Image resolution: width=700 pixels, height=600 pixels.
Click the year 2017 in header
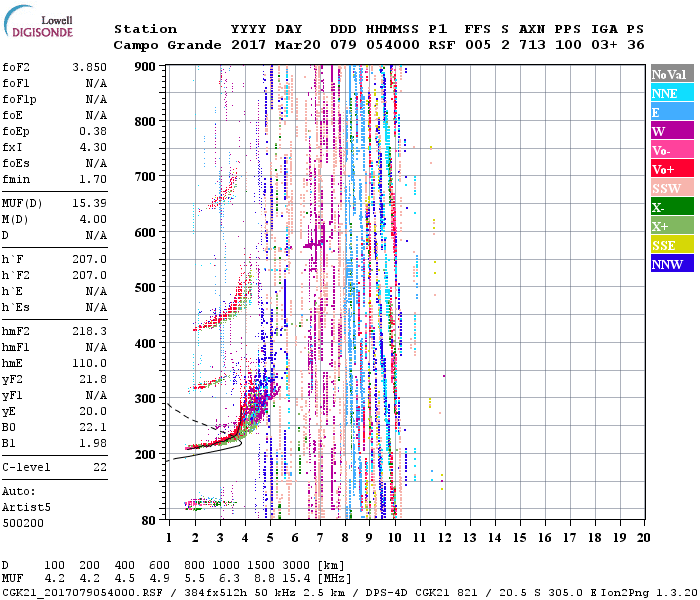248,45
